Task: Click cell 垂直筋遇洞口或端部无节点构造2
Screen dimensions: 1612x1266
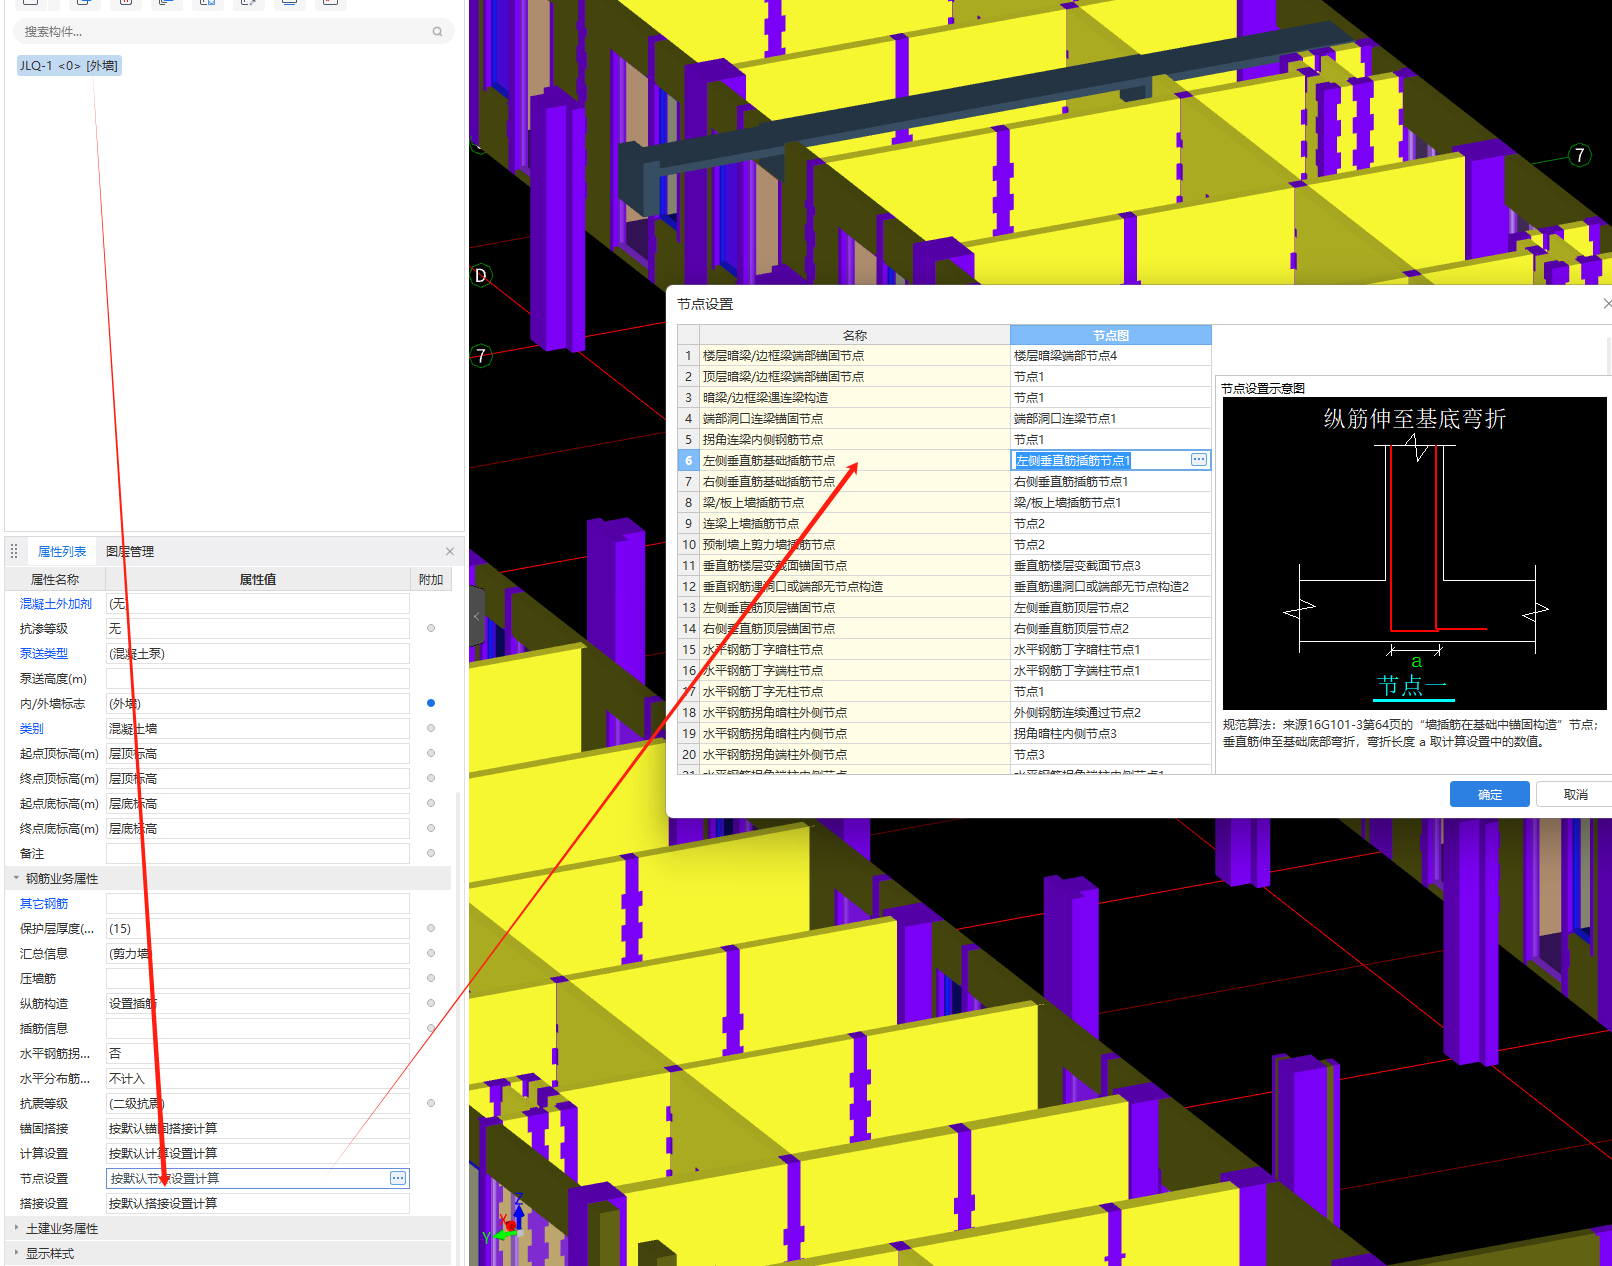Action: point(1110,586)
